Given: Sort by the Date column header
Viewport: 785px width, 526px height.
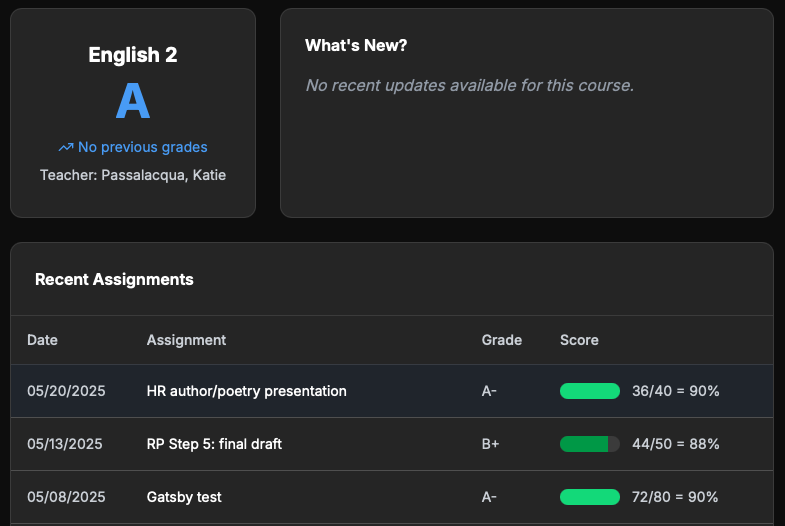Looking at the screenshot, I should pos(42,340).
